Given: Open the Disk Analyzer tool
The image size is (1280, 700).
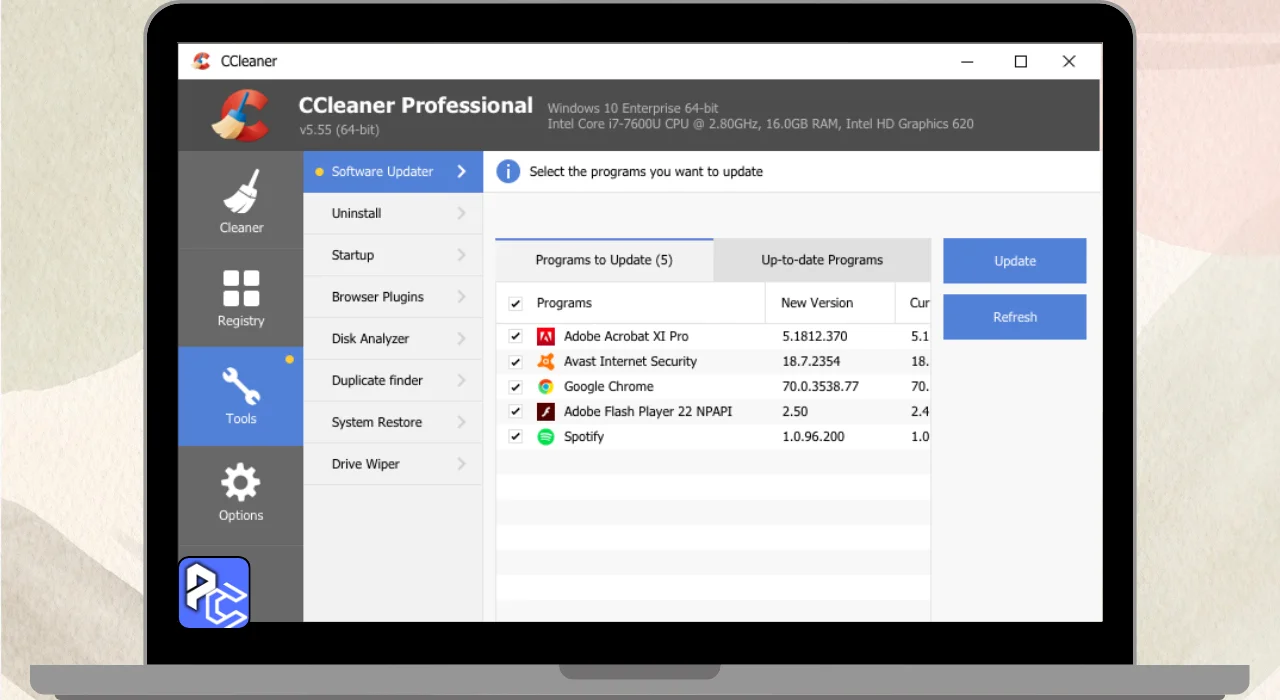Looking at the screenshot, I should 393,338.
